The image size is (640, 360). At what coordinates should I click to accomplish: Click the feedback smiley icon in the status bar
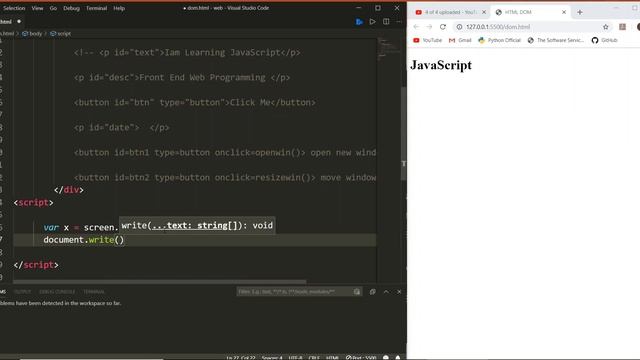[386, 358]
